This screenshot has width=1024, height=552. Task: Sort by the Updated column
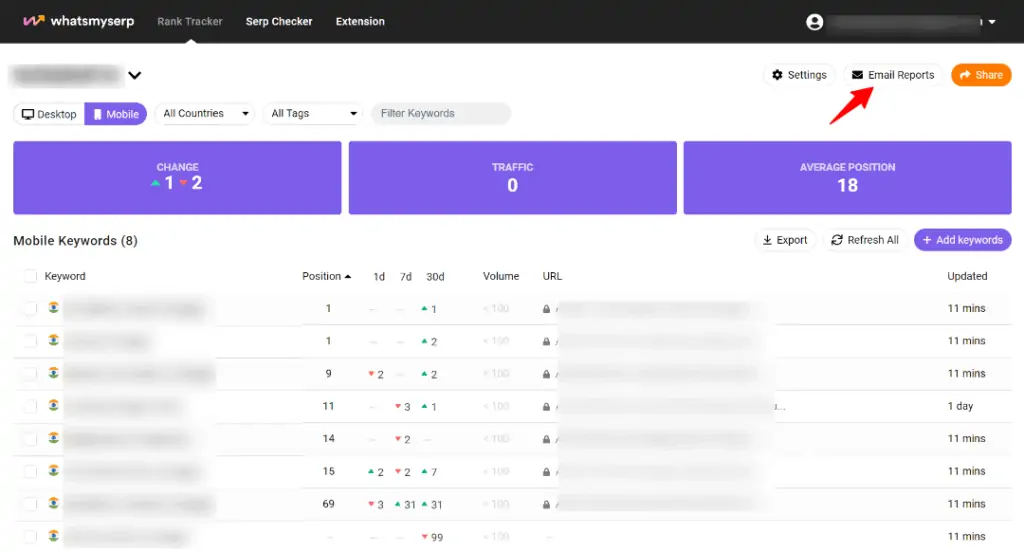(x=967, y=276)
